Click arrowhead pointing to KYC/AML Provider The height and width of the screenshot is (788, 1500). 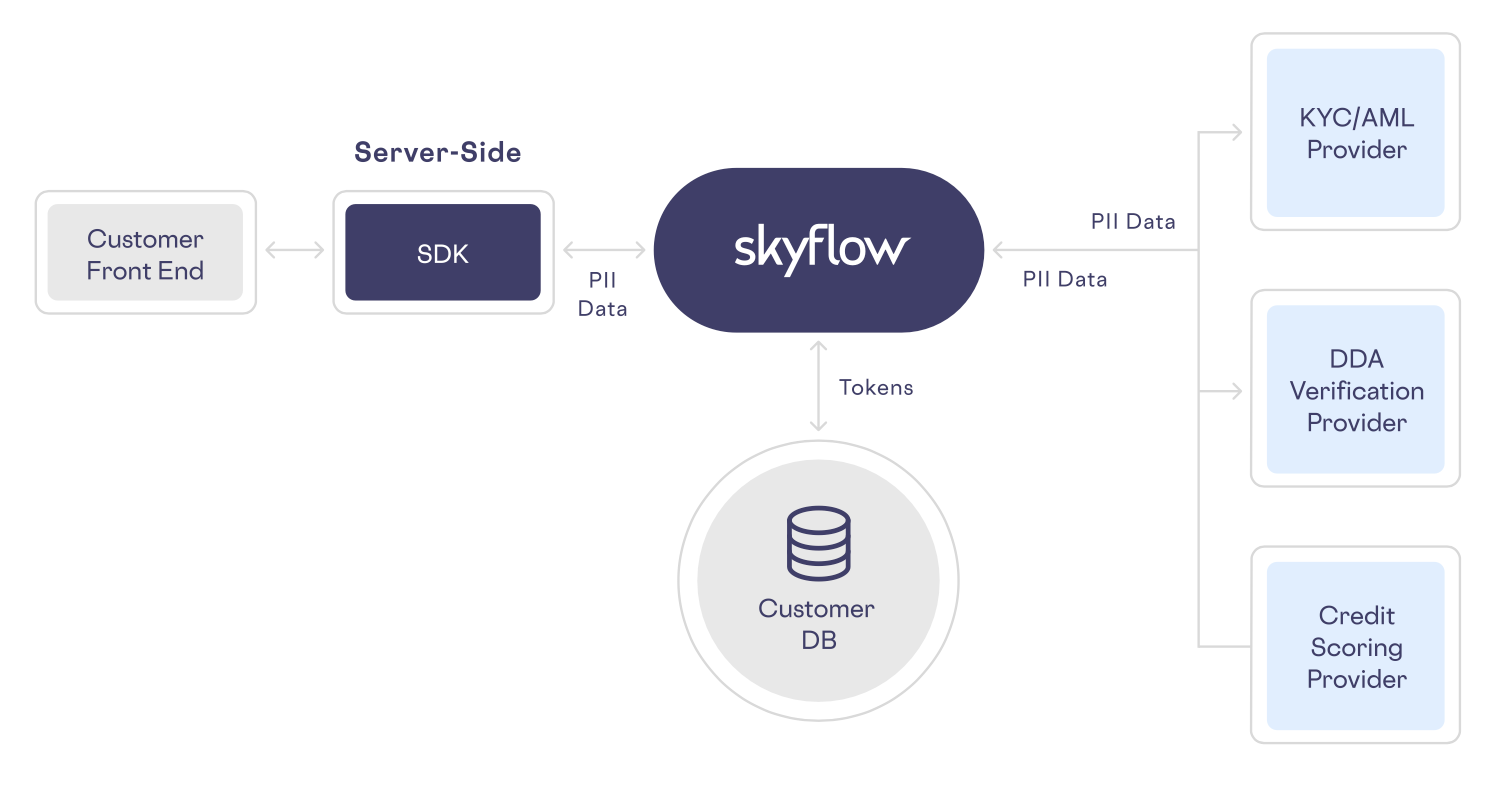coord(1236,132)
